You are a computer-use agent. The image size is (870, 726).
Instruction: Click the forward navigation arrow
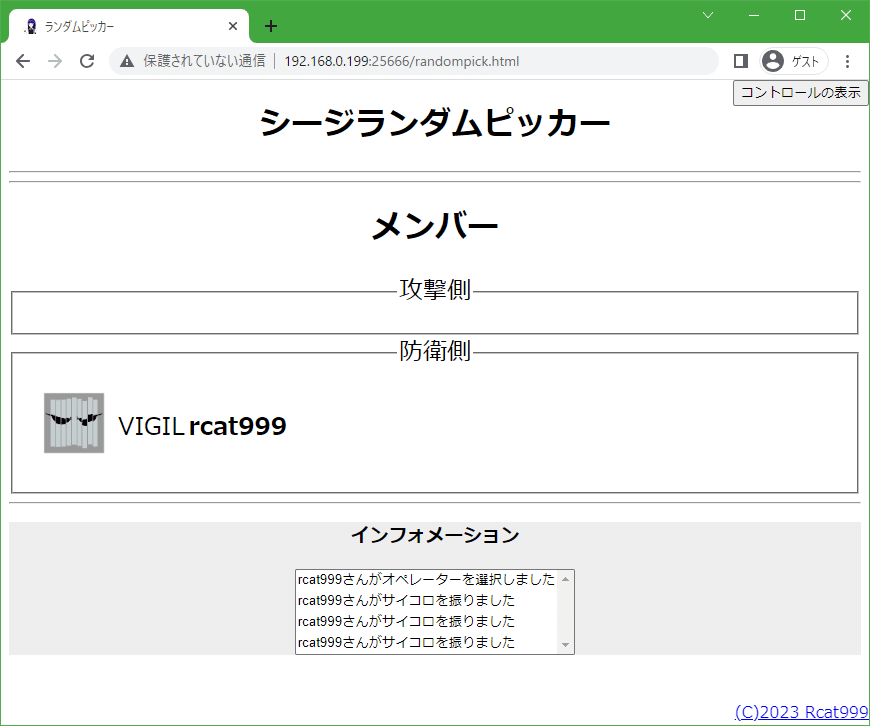(55, 61)
